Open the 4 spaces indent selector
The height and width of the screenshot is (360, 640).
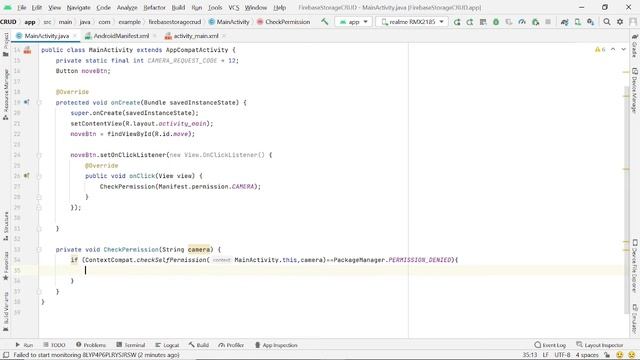pyautogui.click(x=587, y=355)
